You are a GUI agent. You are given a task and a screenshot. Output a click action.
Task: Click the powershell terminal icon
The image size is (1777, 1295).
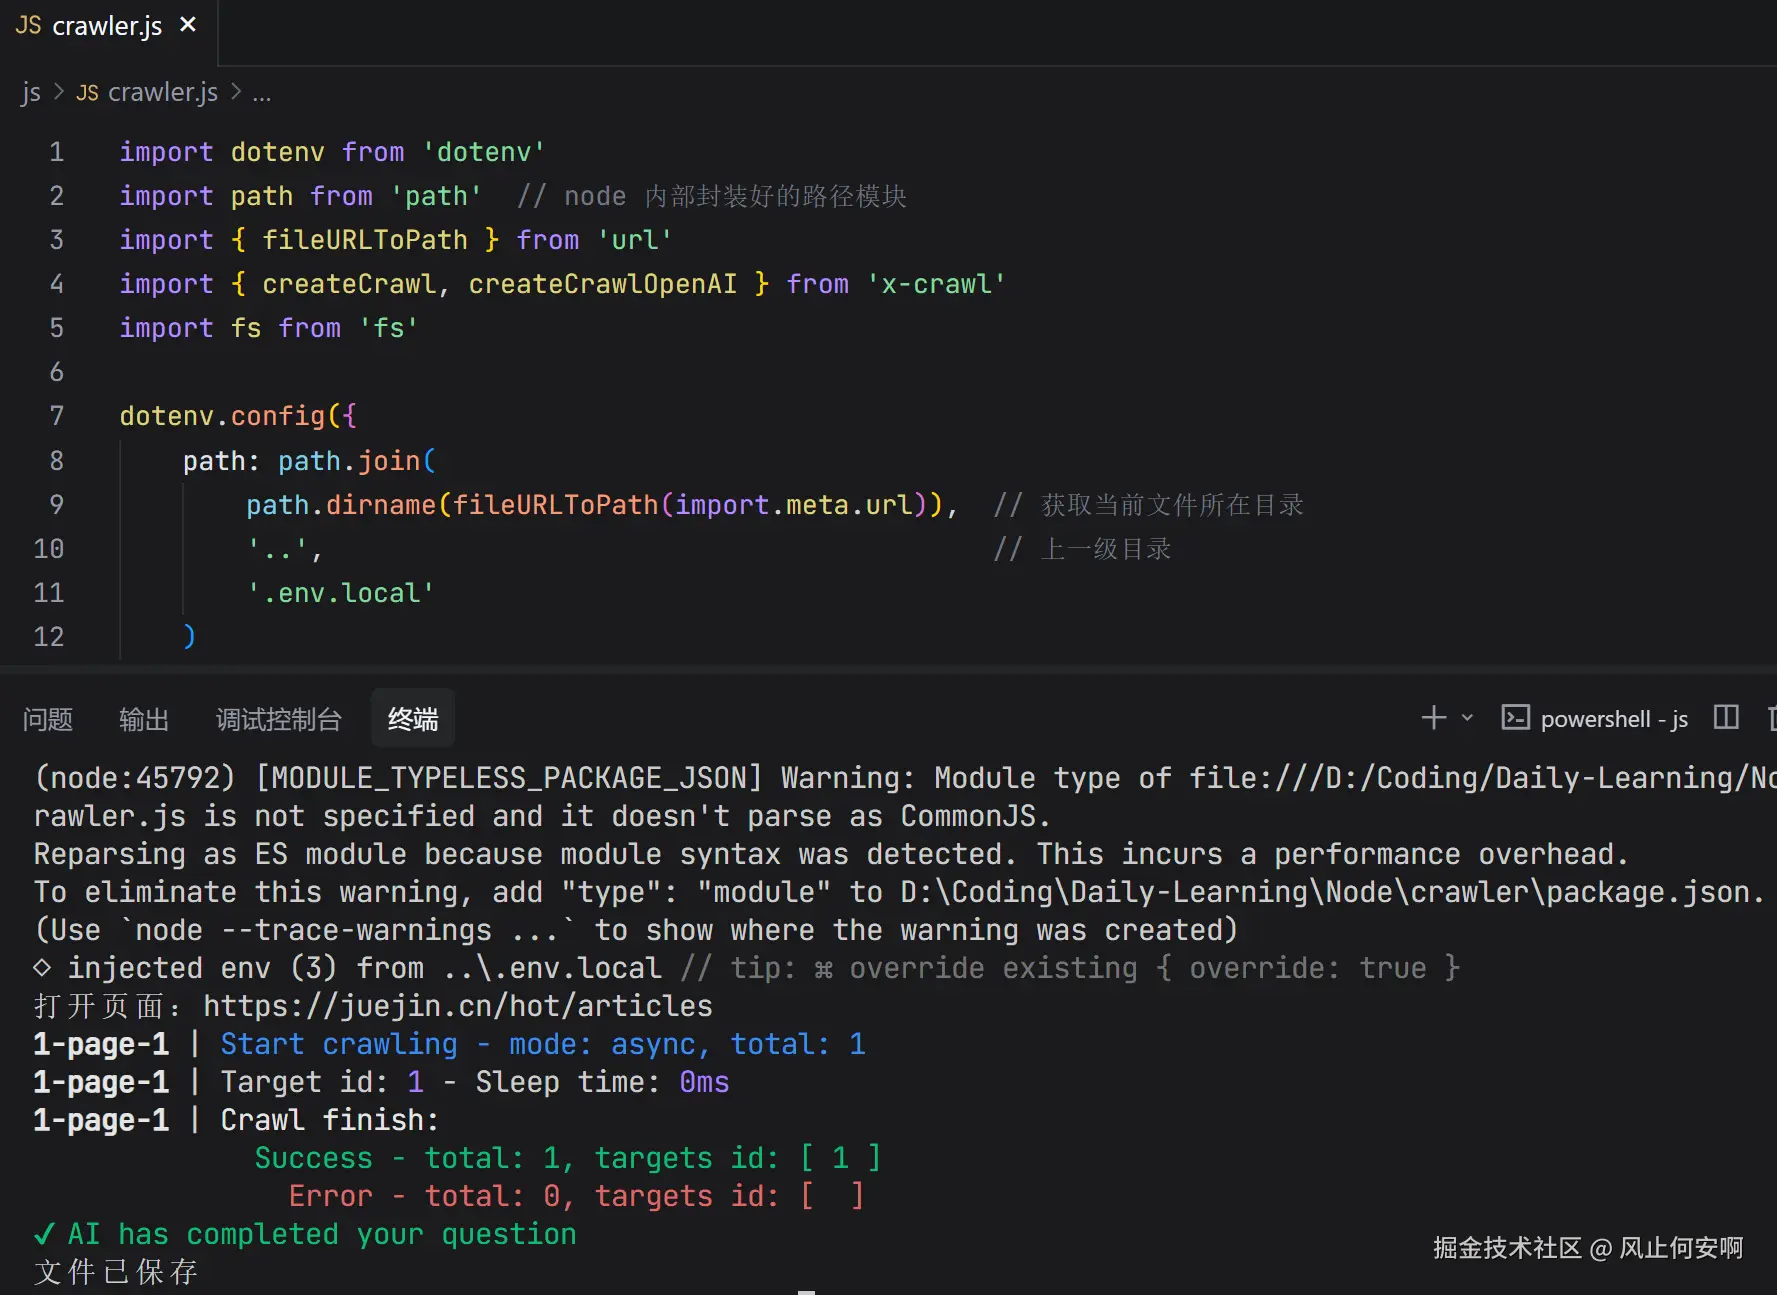click(x=1516, y=718)
